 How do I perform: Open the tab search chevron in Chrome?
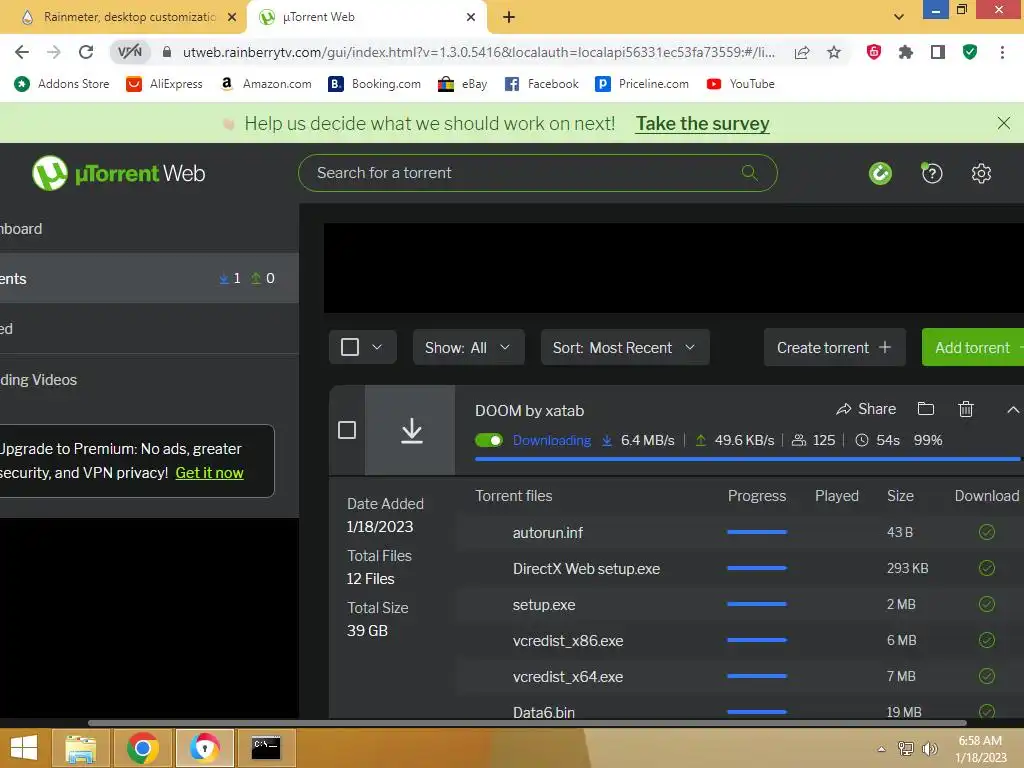pos(899,17)
